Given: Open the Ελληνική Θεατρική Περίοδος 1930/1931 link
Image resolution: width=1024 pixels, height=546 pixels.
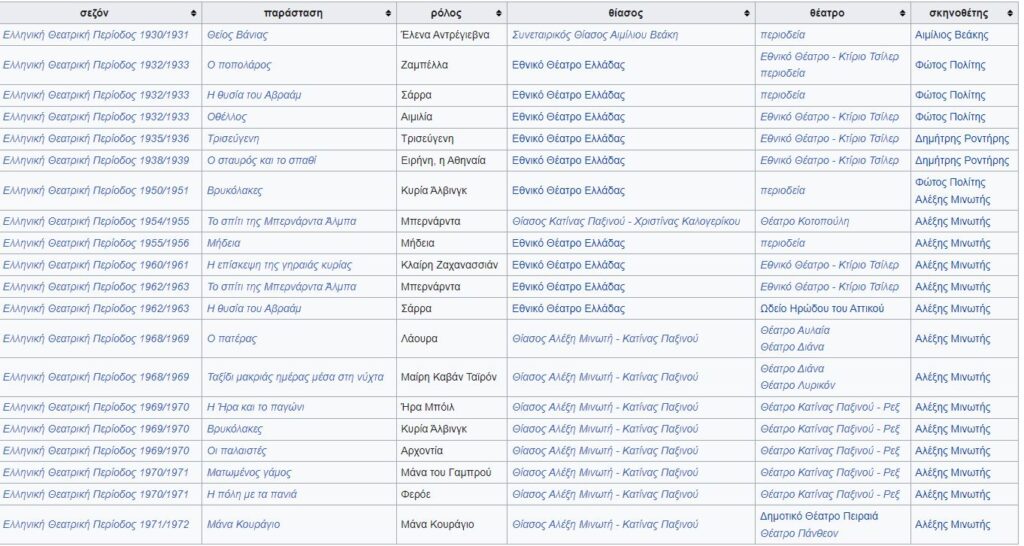Looking at the screenshot, I should pyautogui.click(x=96, y=35).
